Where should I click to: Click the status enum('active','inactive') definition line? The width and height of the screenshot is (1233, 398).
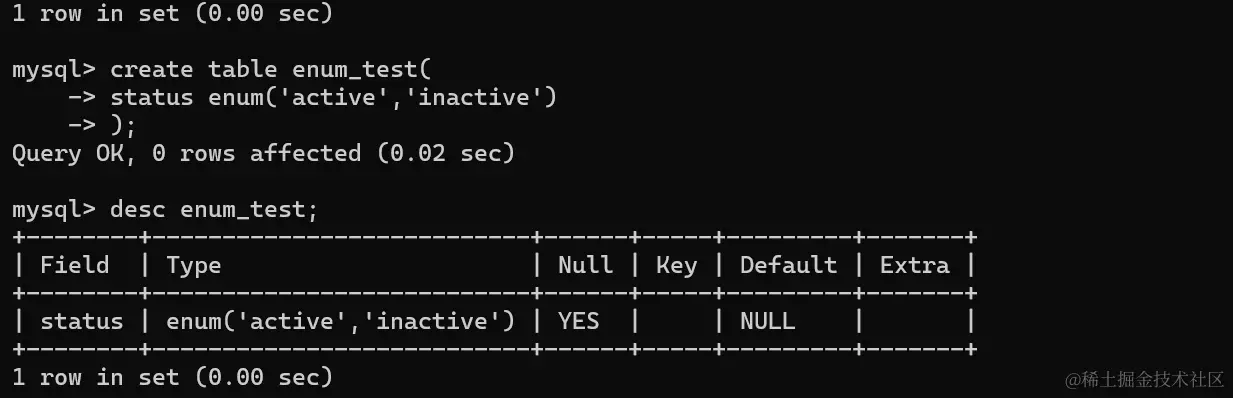pyautogui.click(x=332, y=98)
